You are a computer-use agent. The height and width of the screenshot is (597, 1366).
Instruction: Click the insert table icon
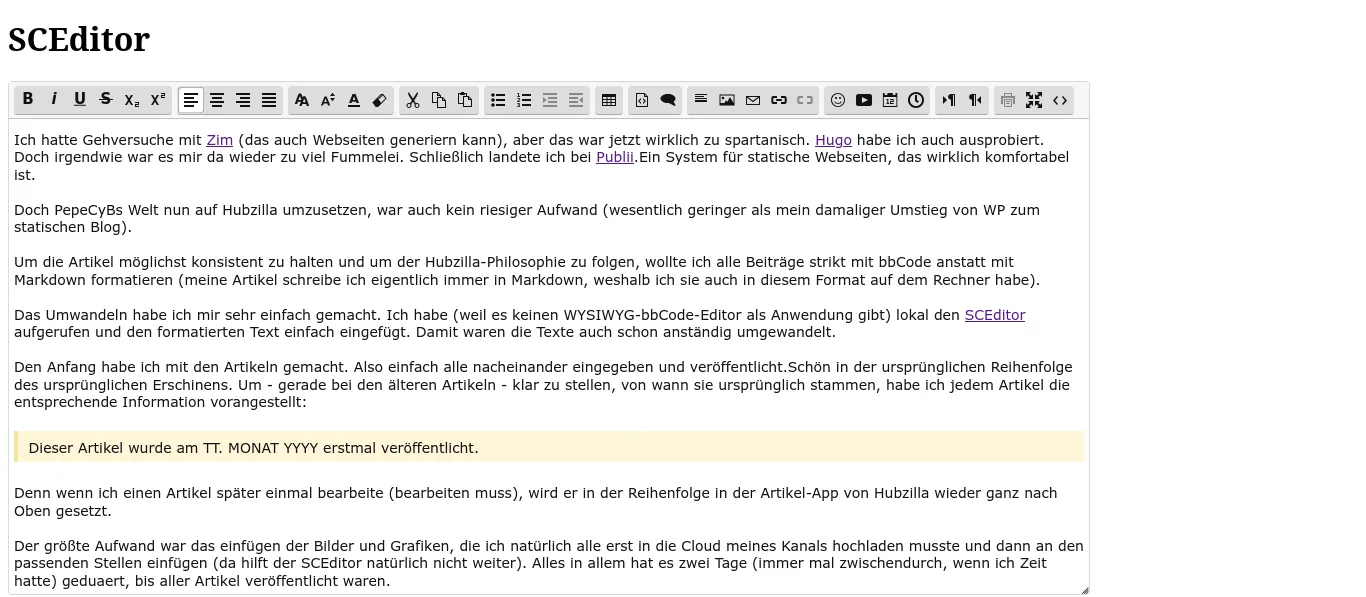point(608,100)
